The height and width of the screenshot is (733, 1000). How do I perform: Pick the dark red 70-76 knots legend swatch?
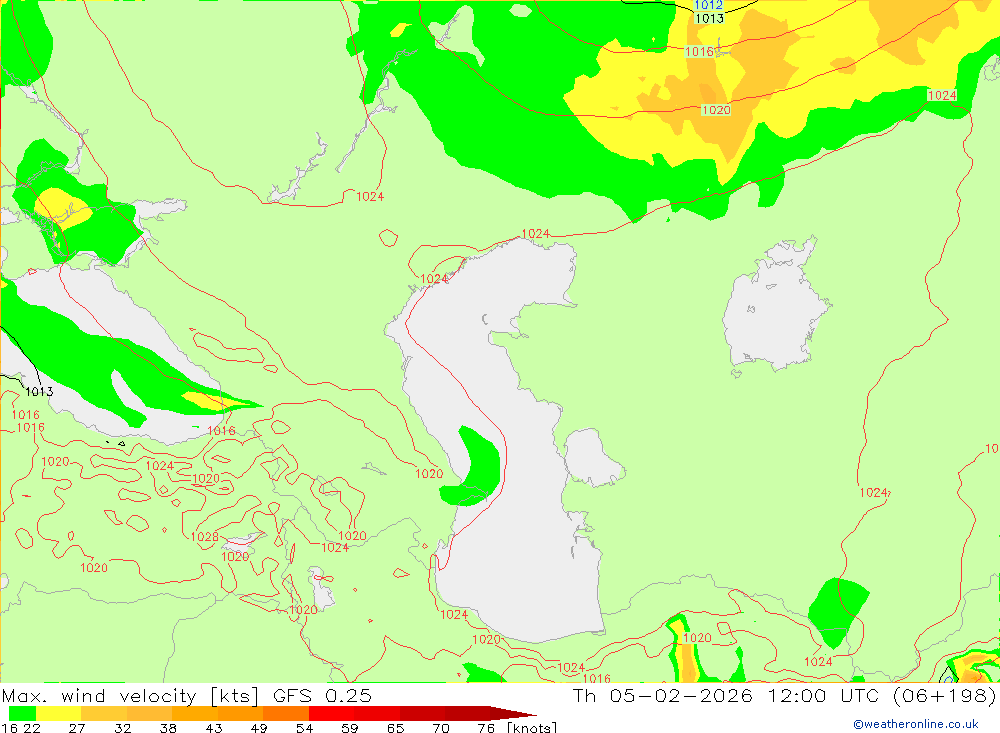pos(467,713)
